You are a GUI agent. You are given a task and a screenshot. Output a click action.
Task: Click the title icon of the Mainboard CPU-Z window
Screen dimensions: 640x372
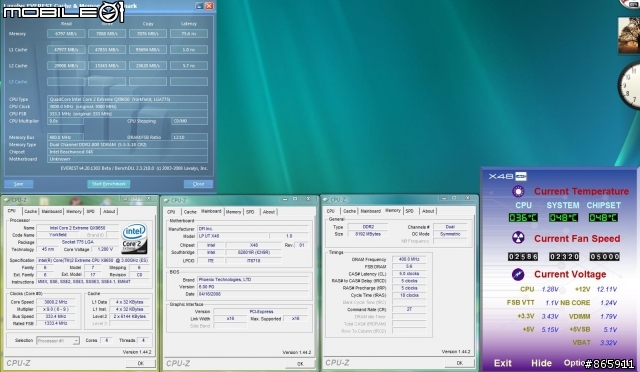[x=166, y=200]
